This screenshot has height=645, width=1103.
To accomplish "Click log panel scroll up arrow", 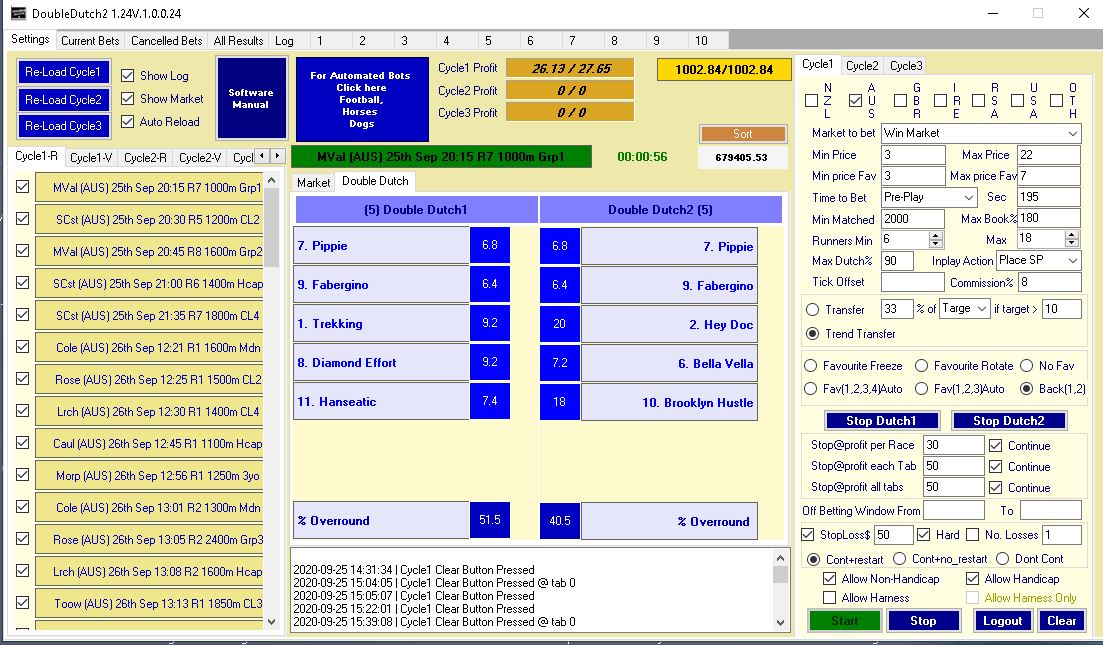I will (780, 558).
